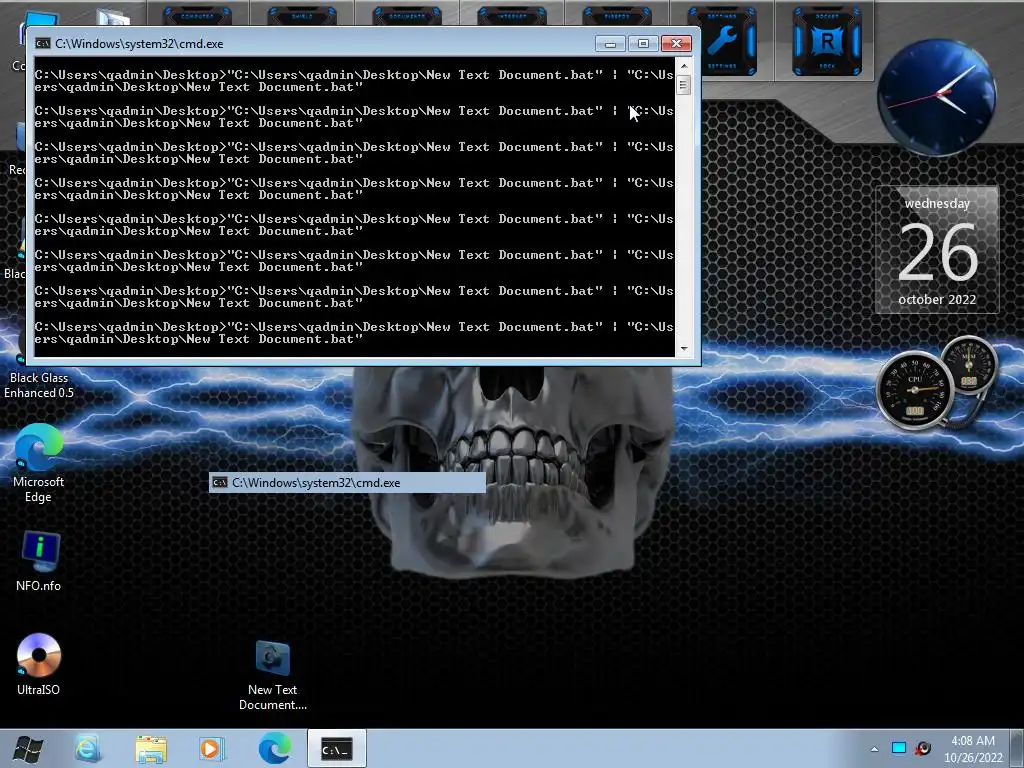This screenshot has width=1024, height=768.
Task: Close the cmd.exe window
Action: pos(677,44)
